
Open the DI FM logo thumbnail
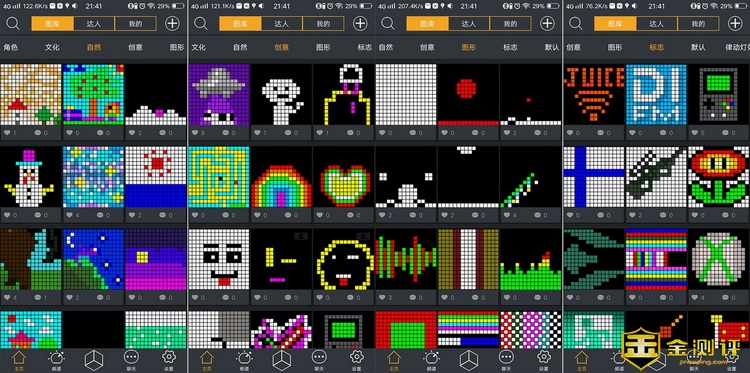point(656,94)
